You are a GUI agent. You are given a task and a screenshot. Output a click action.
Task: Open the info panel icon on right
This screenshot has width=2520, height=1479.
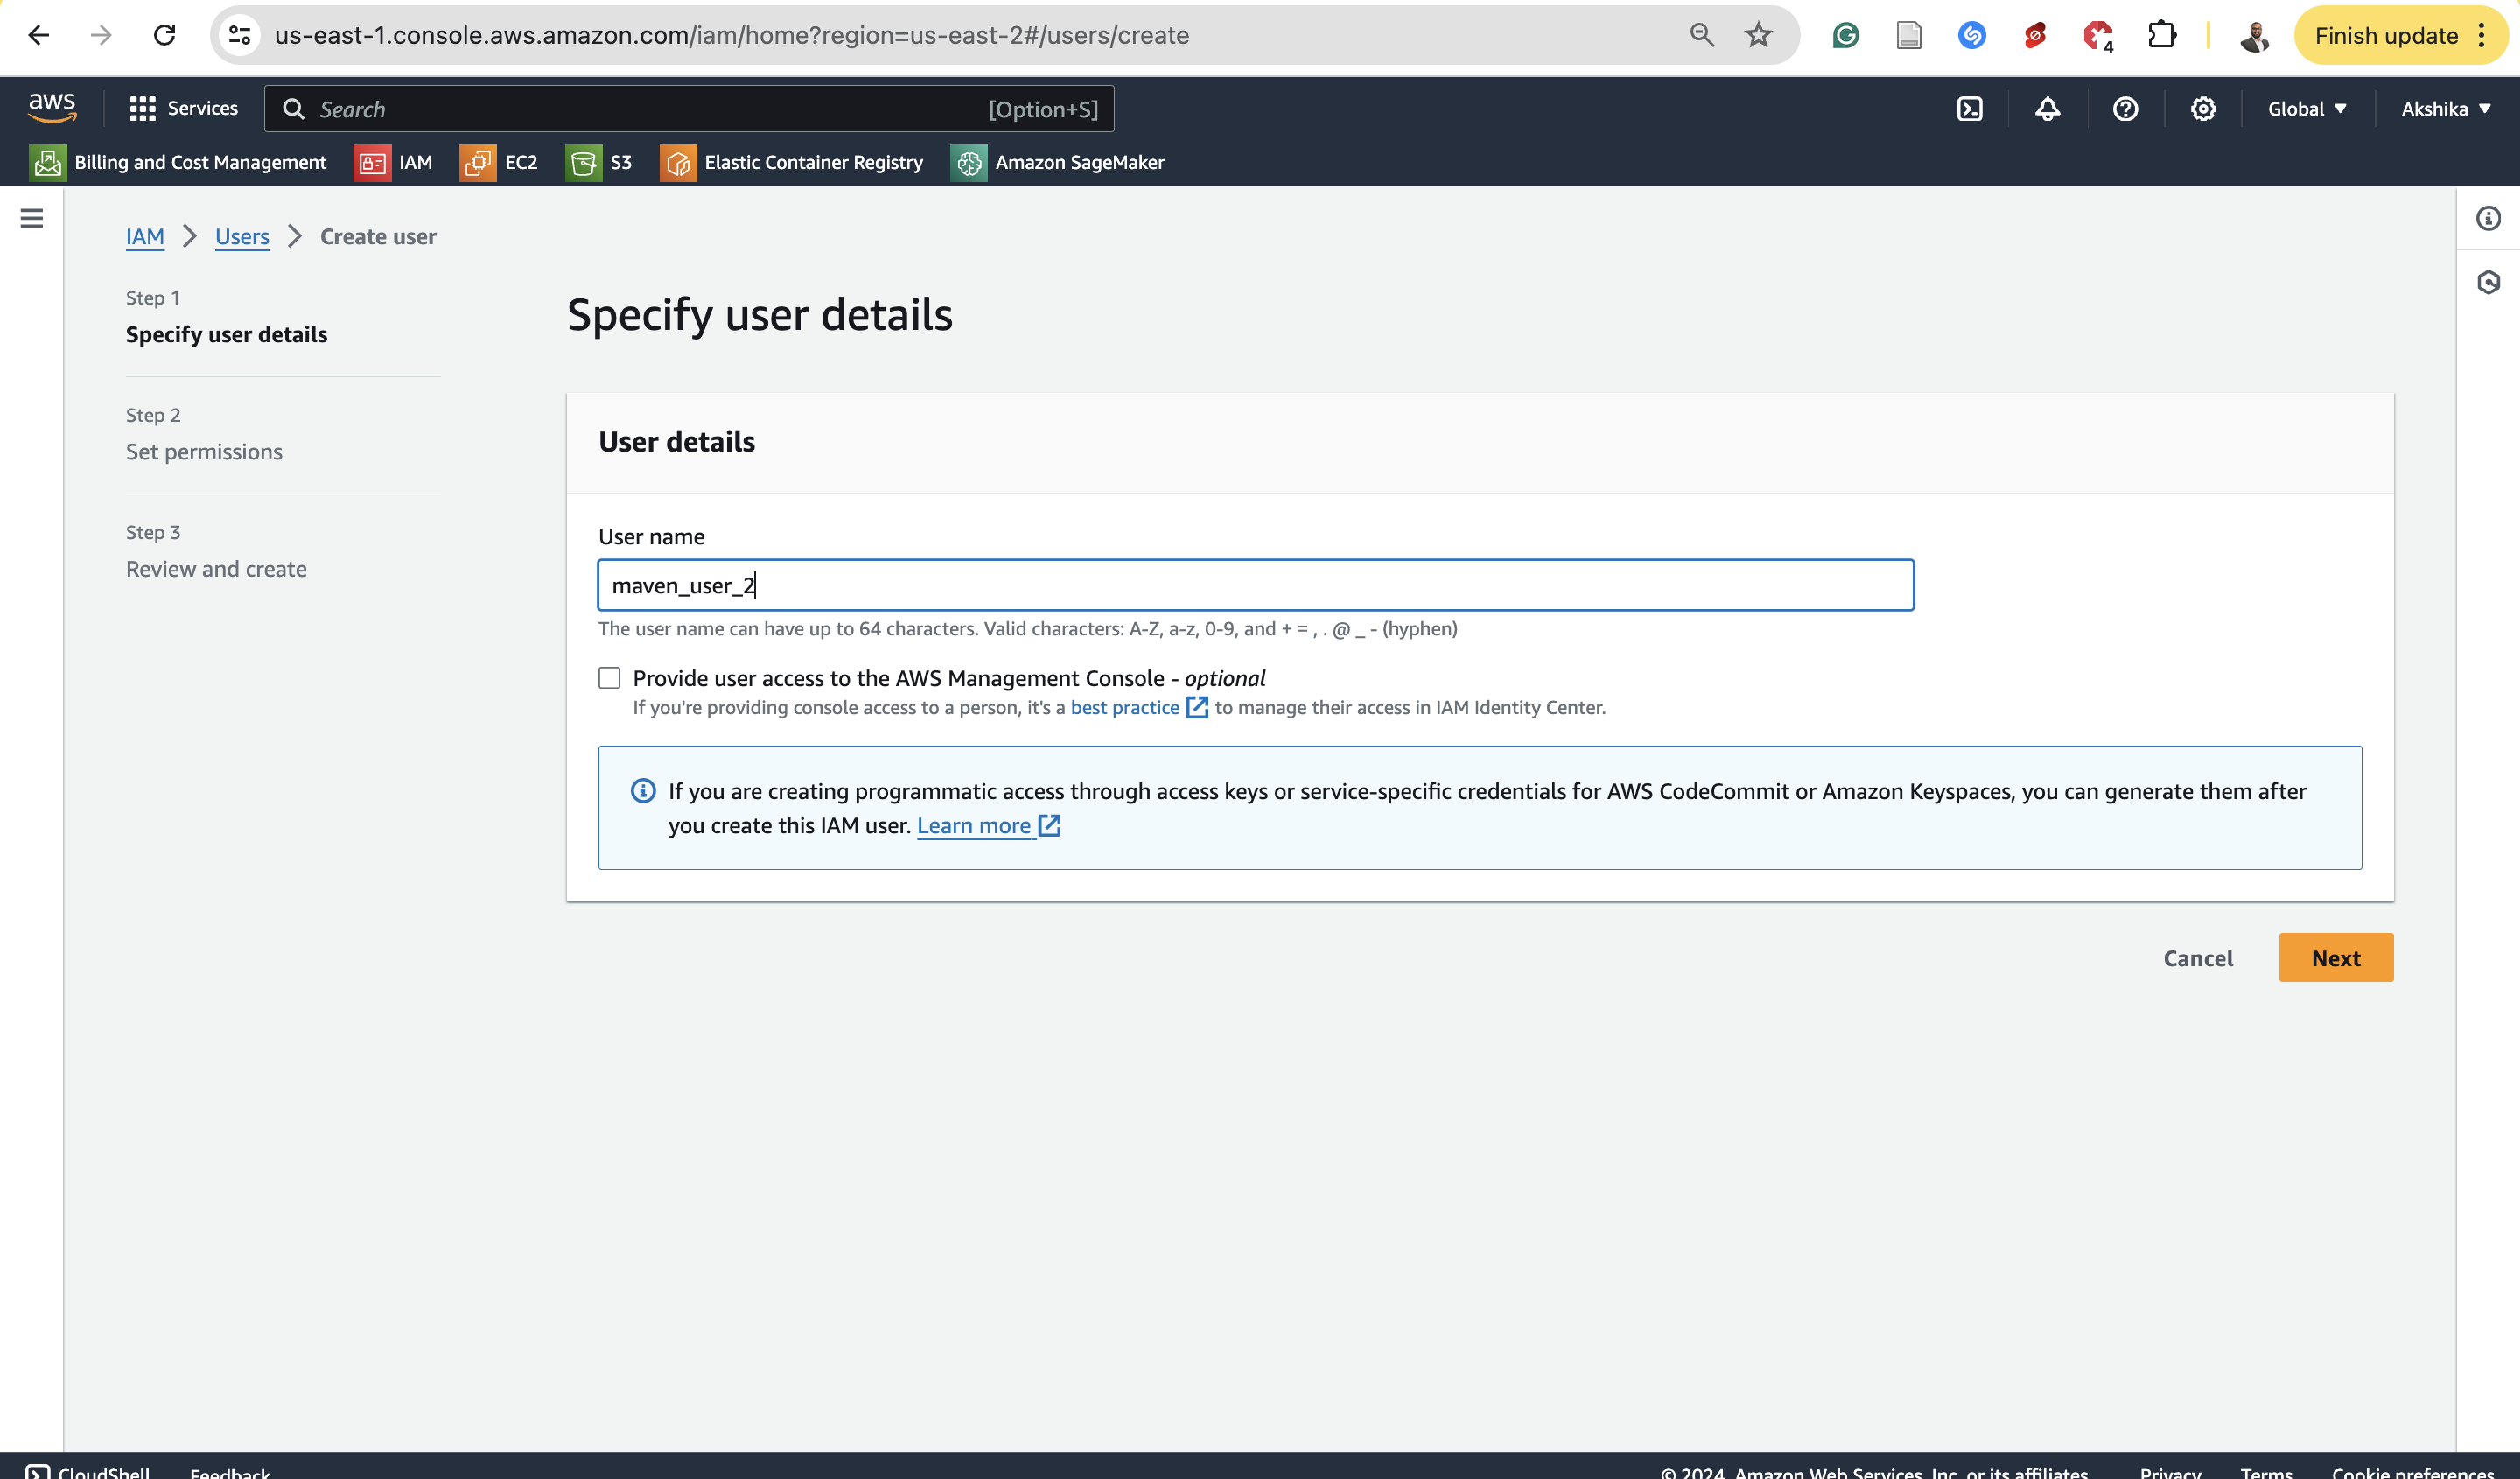(2488, 218)
